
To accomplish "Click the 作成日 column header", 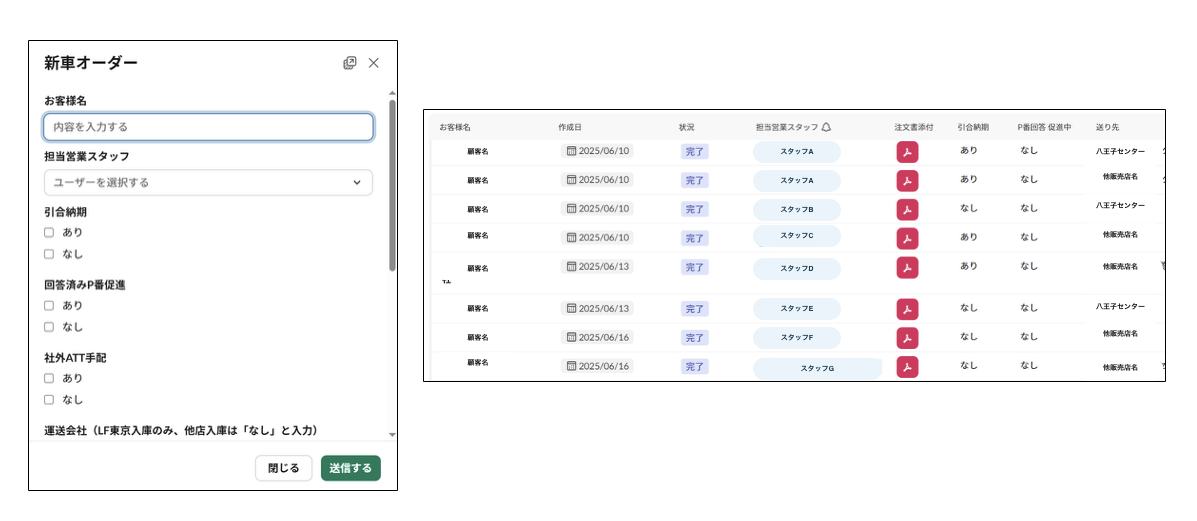I will [570, 128].
